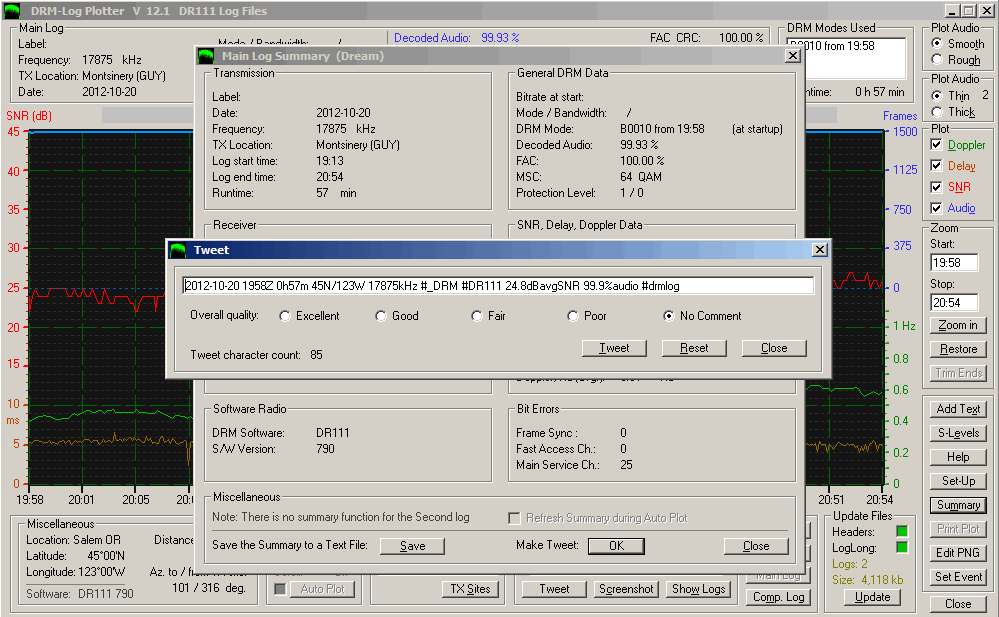Click the green Headers status indicator
This screenshot has width=999, height=617.
click(x=902, y=532)
